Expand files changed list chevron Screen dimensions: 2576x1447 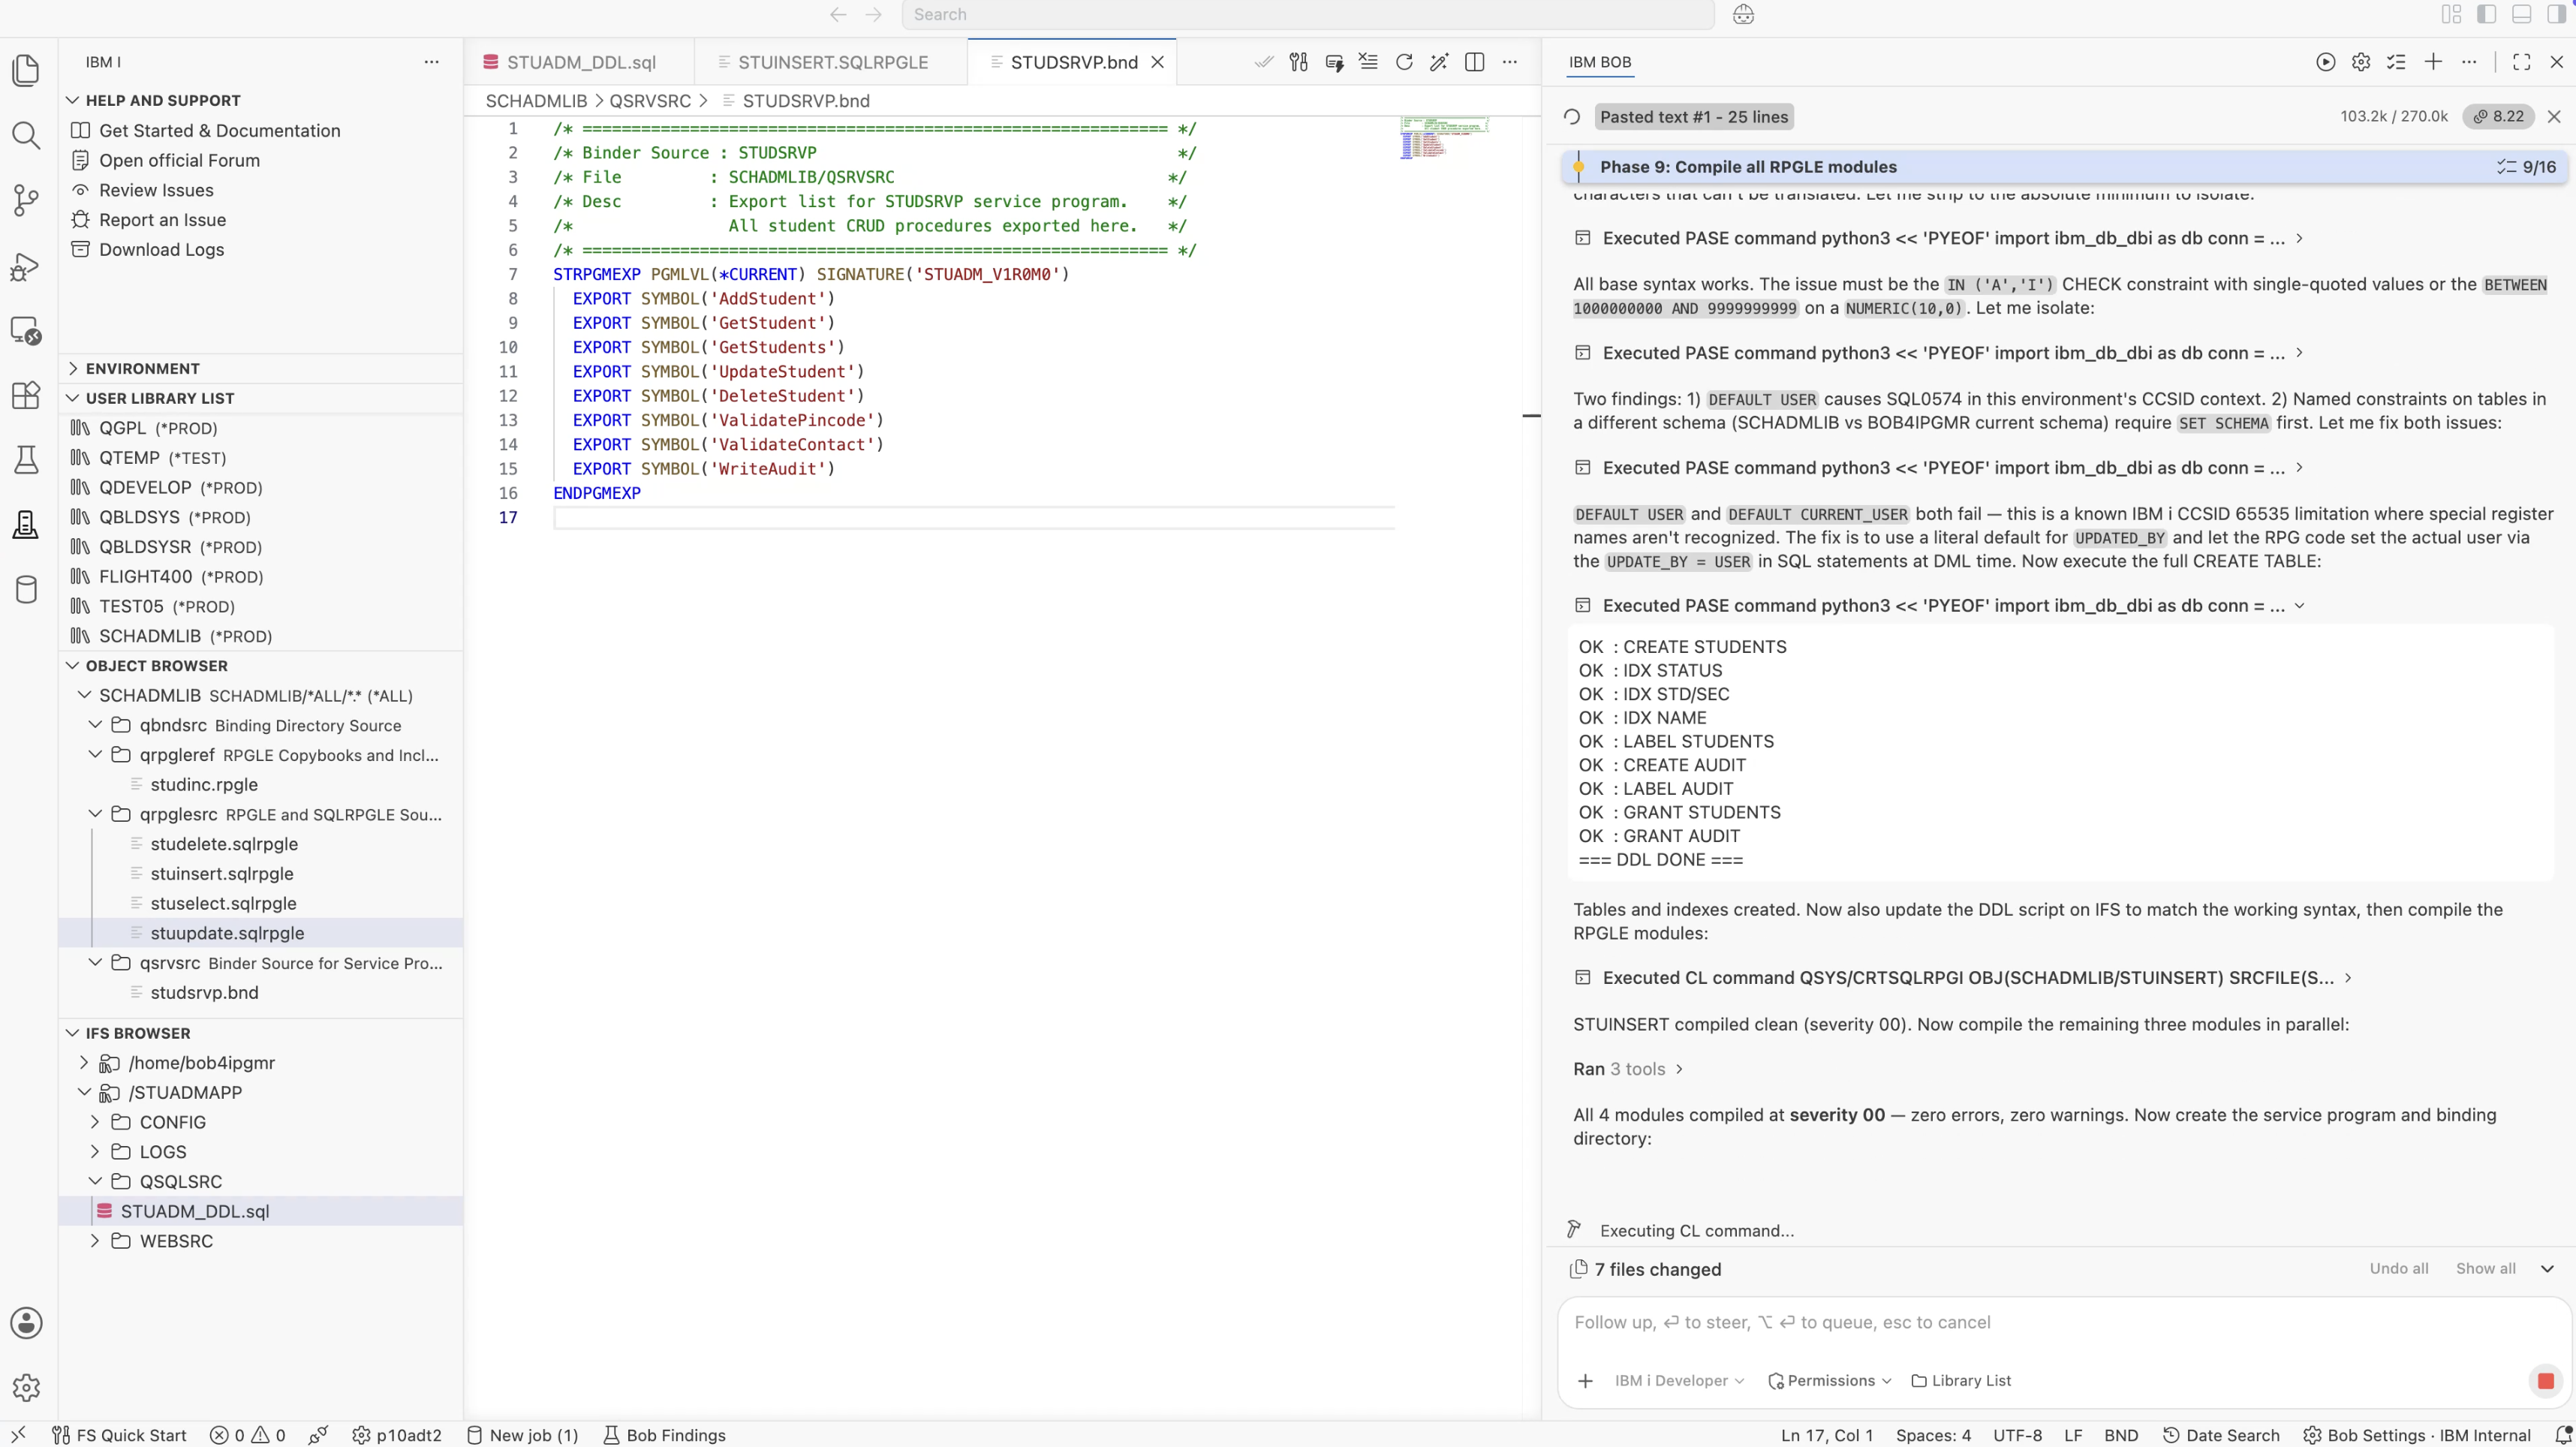(x=2547, y=1269)
